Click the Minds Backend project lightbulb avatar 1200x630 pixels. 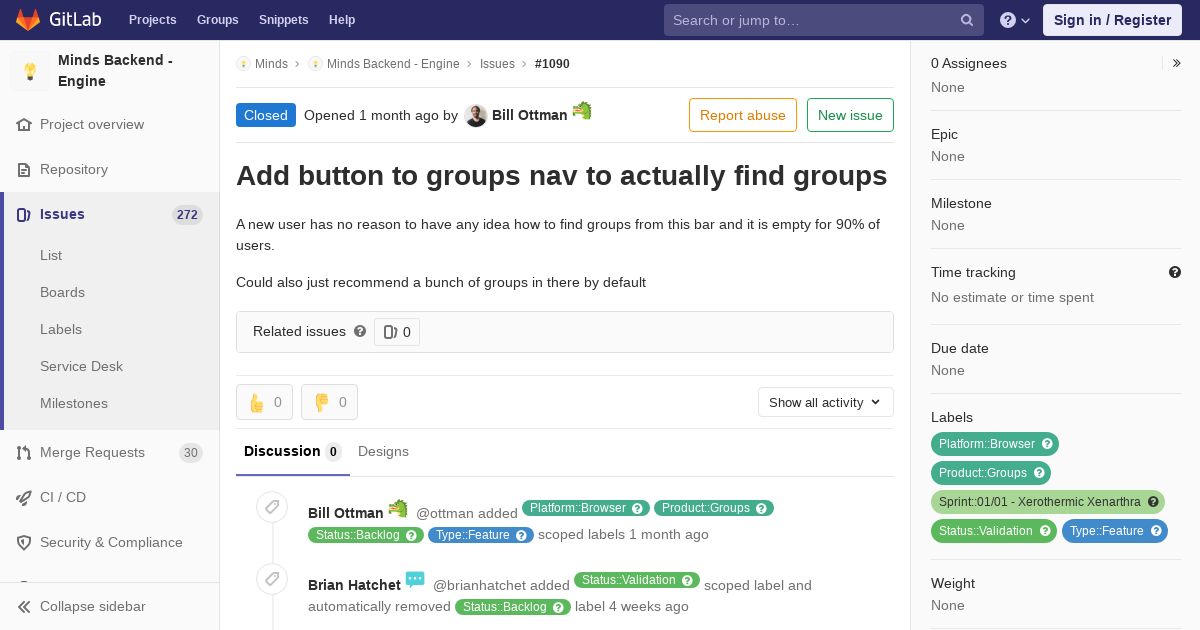pos(30,71)
